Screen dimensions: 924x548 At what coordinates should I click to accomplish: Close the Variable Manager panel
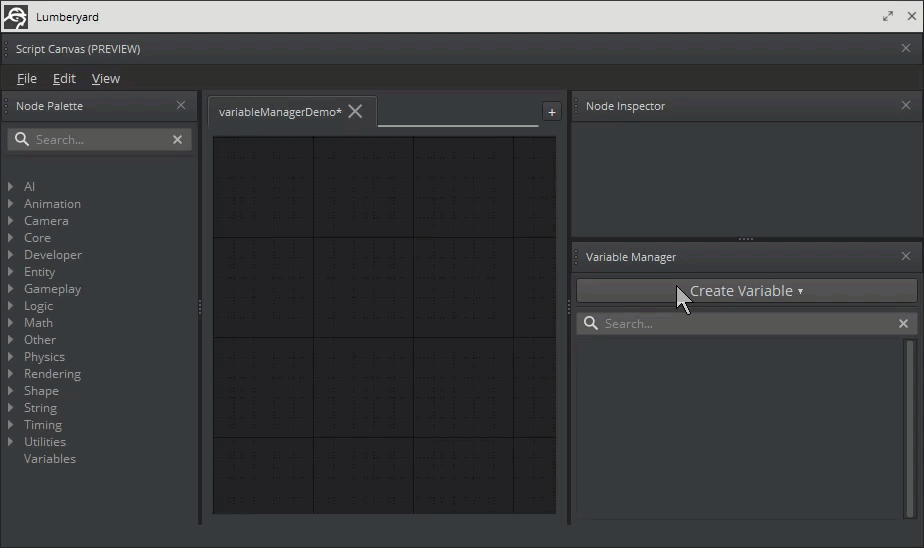click(x=905, y=256)
